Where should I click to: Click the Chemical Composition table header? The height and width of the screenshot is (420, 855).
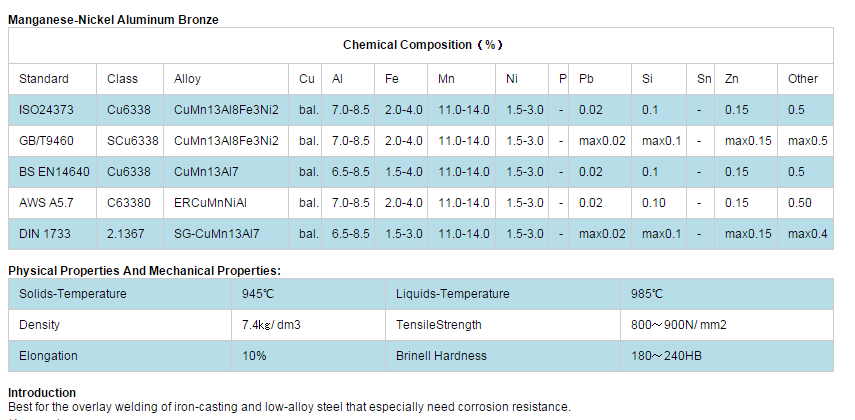coord(422,45)
